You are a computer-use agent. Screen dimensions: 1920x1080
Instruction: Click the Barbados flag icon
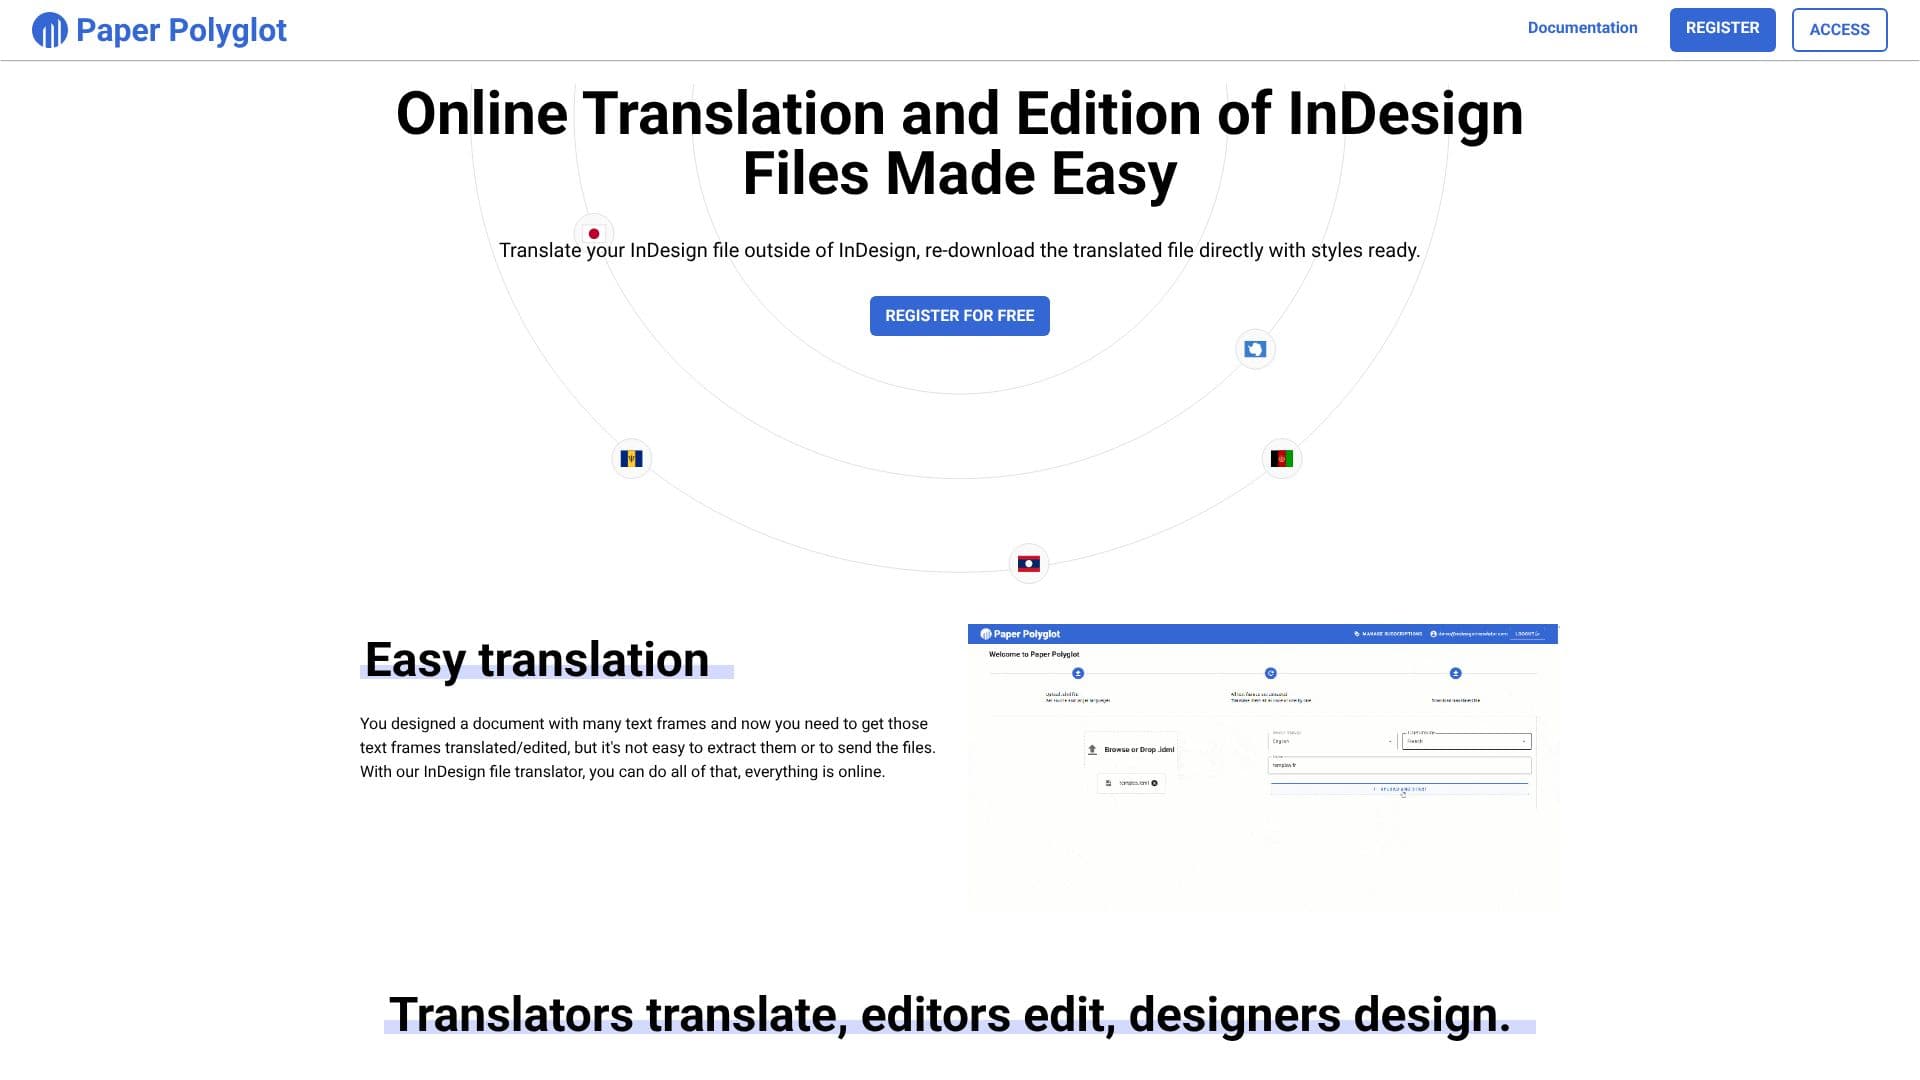631,459
